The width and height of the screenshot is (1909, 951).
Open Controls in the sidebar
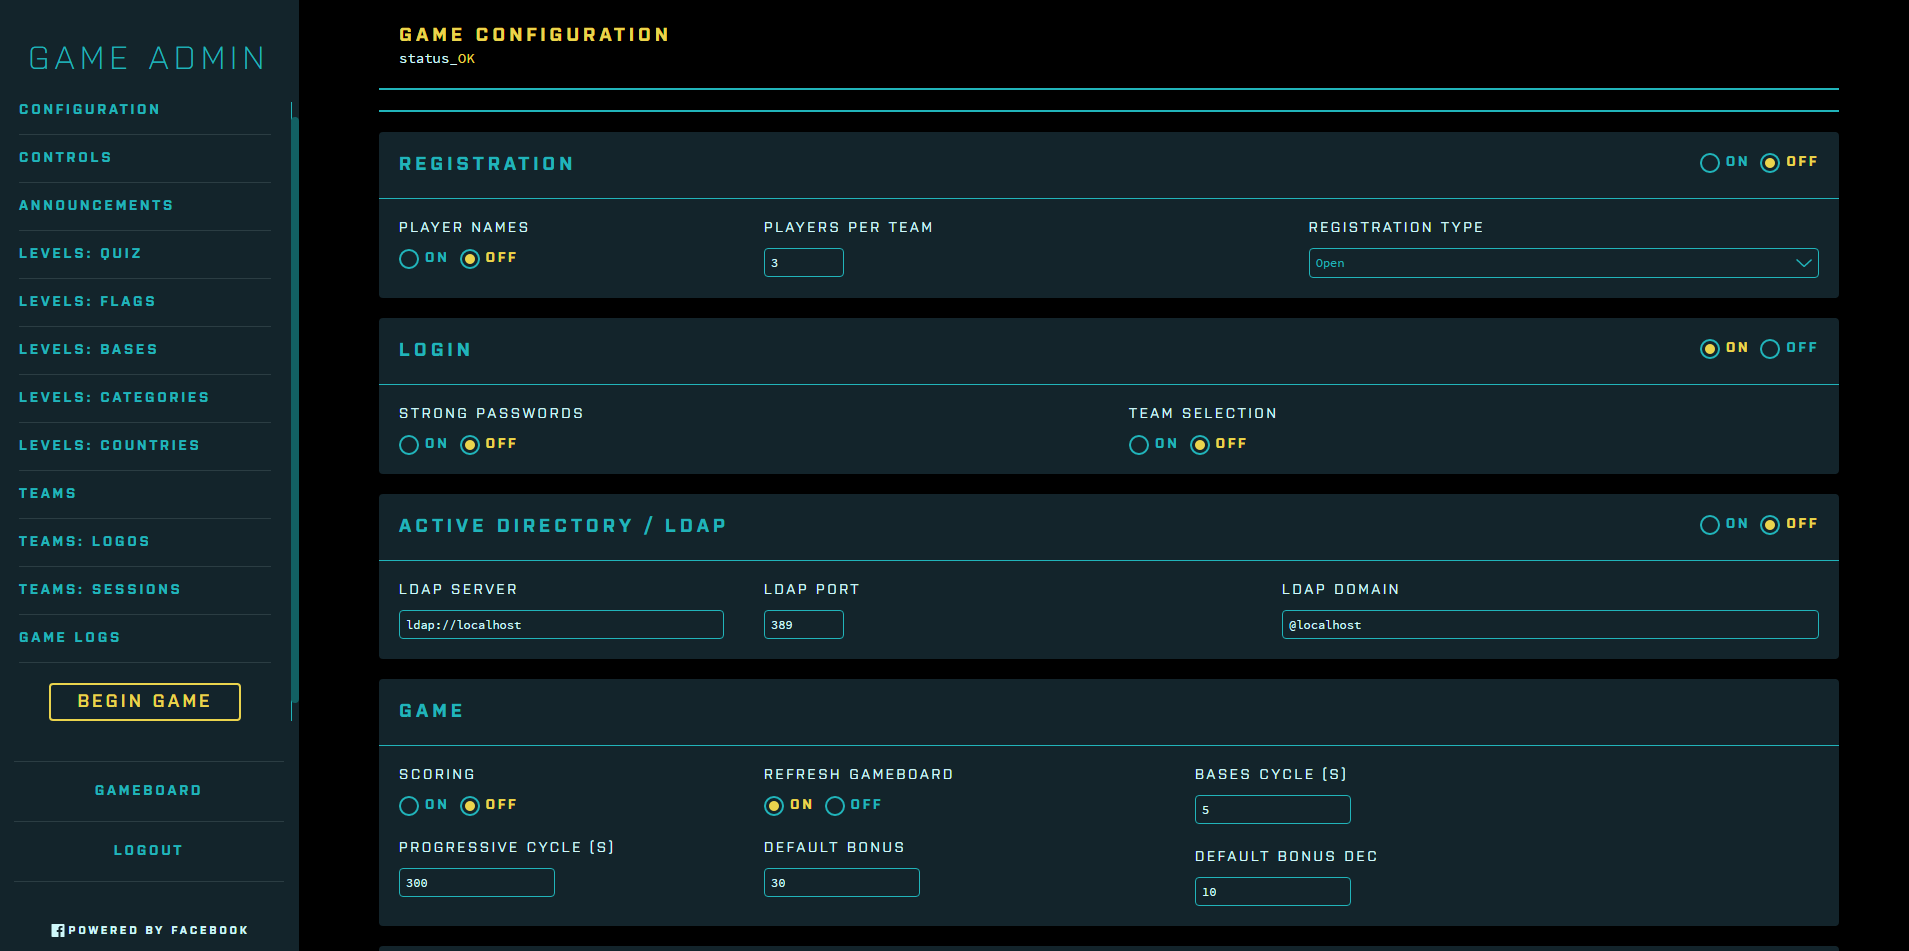pyautogui.click(x=65, y=158)
